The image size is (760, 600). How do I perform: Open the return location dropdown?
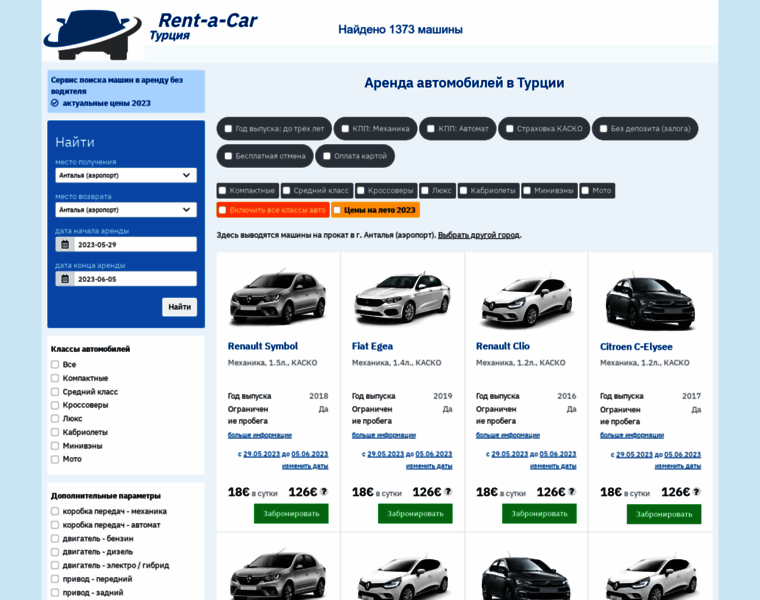coord(126,209)
